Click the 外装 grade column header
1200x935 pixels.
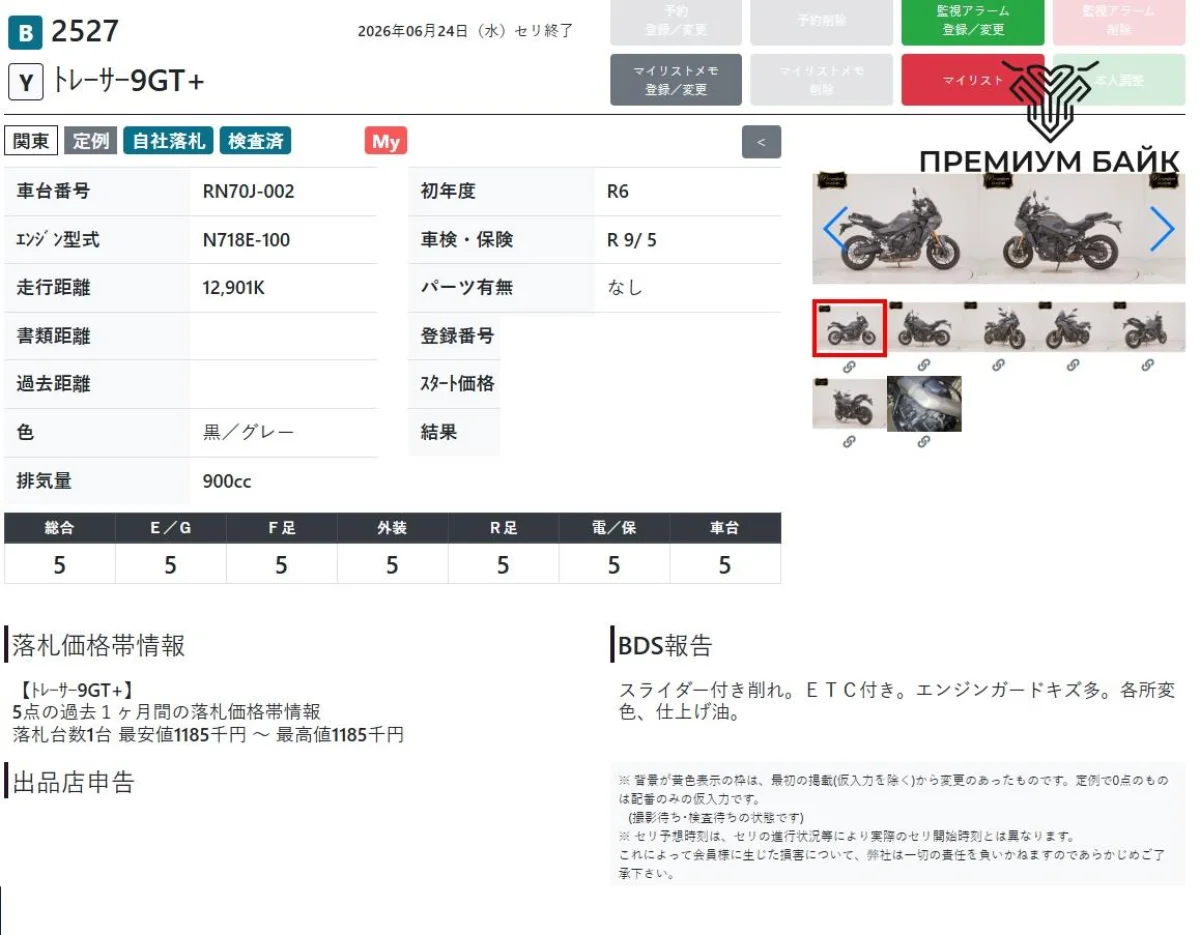393,528
